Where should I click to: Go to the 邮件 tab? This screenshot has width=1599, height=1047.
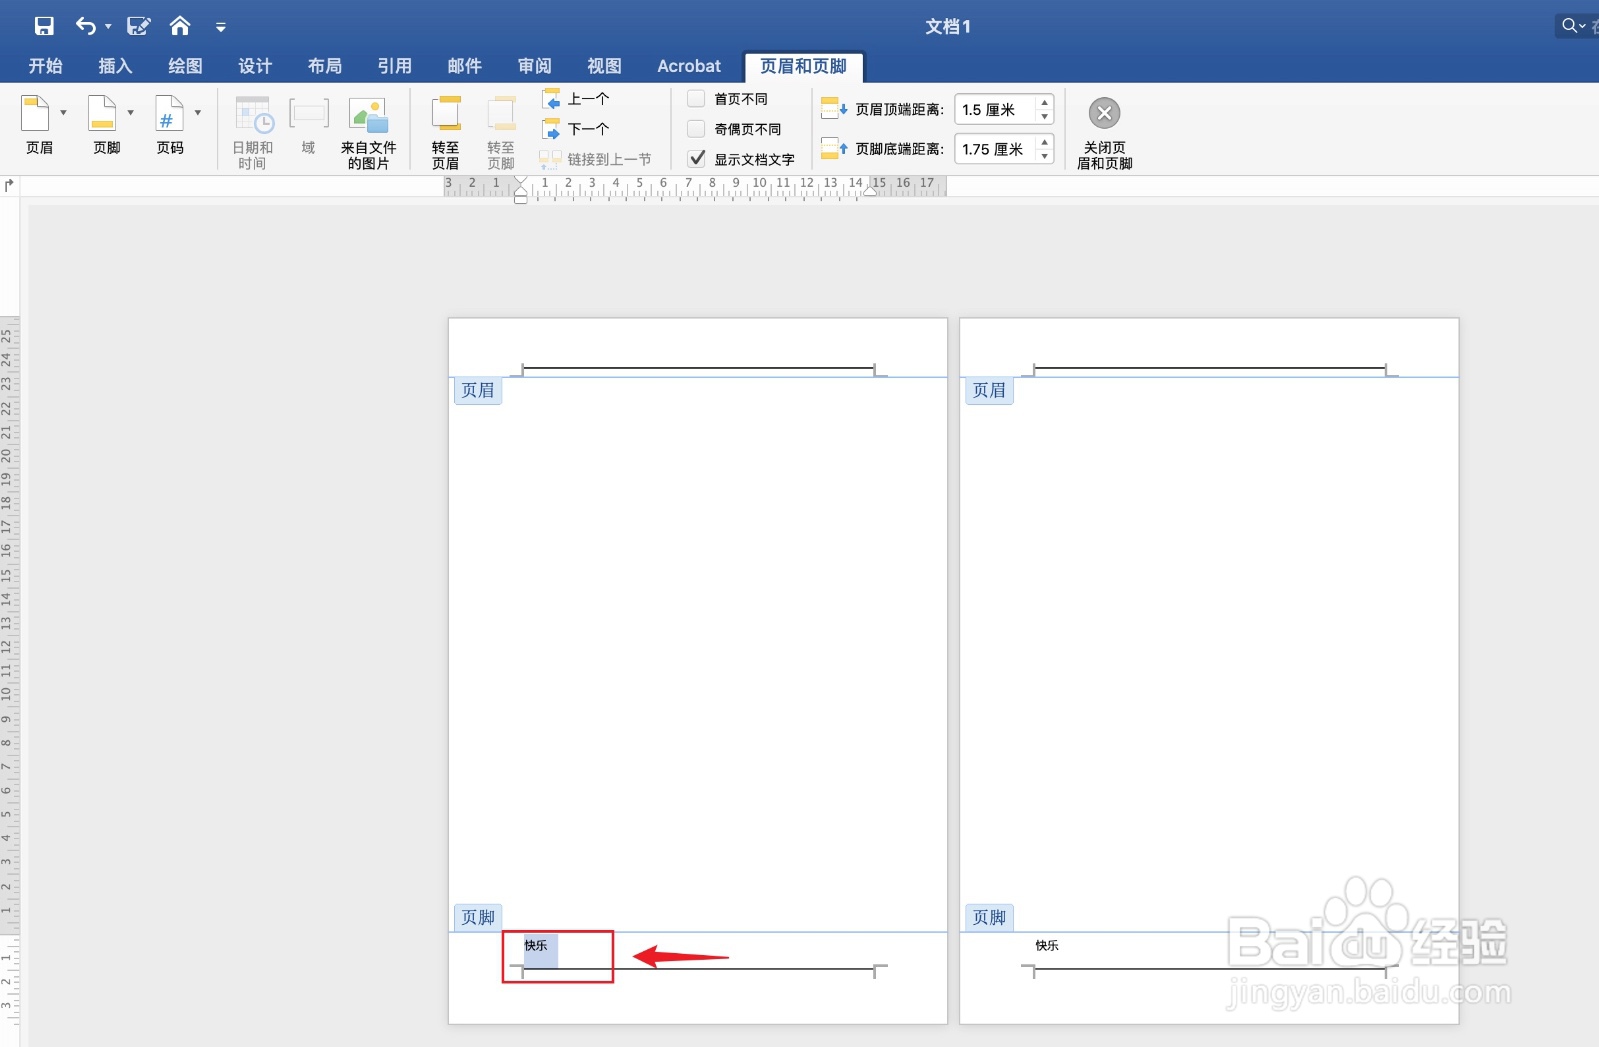(x=465, y=66)
